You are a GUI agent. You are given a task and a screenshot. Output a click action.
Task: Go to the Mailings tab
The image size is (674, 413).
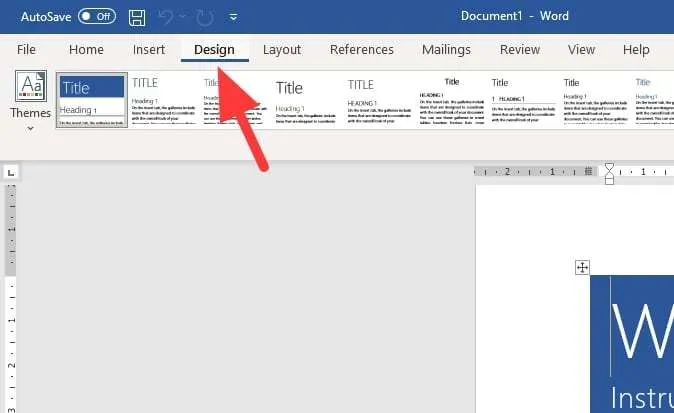click(x=446, y=49)
